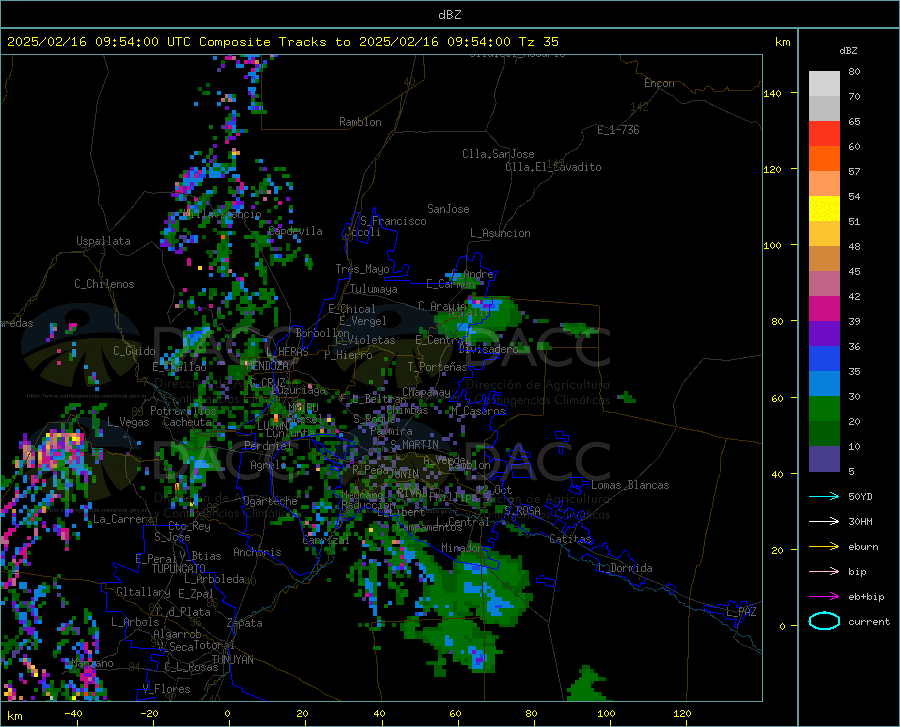Click the 'dBZ' heading above the color scale

848,50
